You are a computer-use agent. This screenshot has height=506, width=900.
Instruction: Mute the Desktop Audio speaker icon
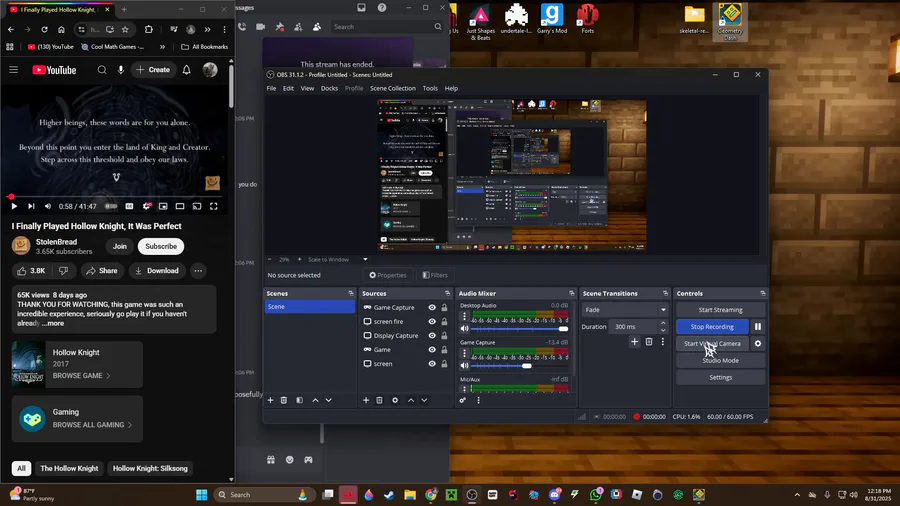pos(464,329)
